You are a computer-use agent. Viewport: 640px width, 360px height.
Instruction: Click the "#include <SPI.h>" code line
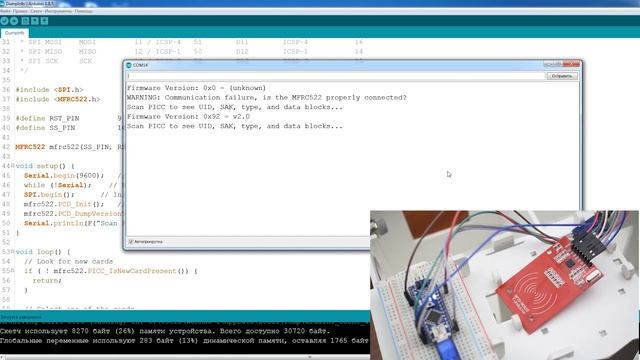(x=49, y=90)
